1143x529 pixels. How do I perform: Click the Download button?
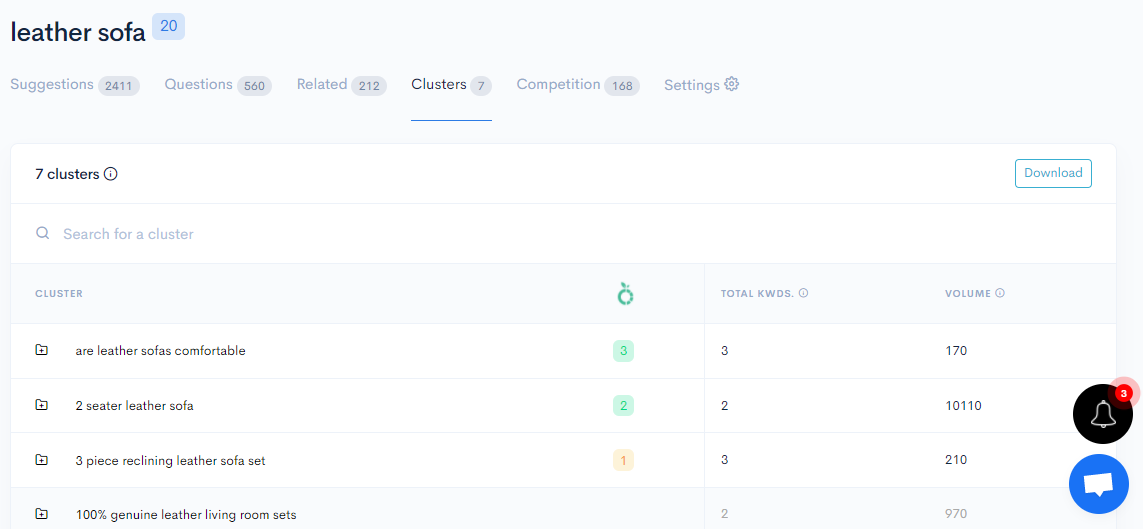(1053, 173)
